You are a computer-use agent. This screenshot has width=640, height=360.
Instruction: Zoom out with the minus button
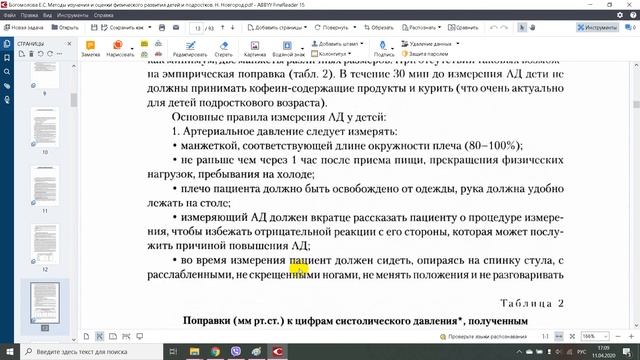click(x=618, y=336)
